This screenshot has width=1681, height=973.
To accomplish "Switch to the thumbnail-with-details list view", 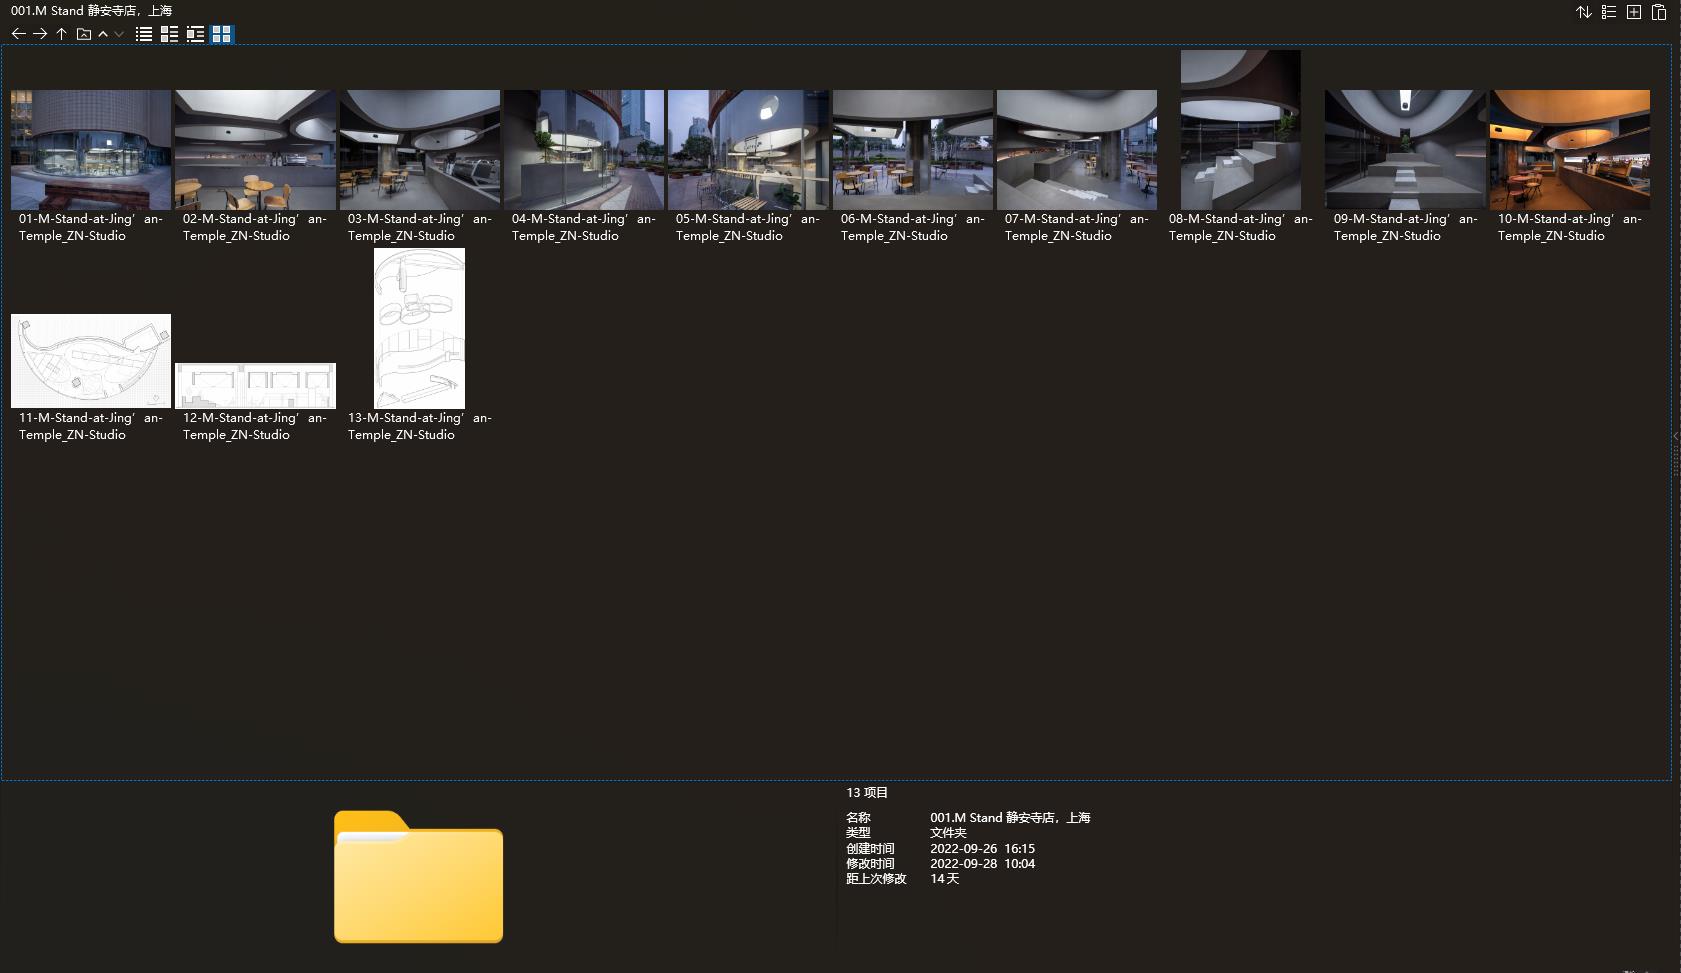I will tap(169, 34).
